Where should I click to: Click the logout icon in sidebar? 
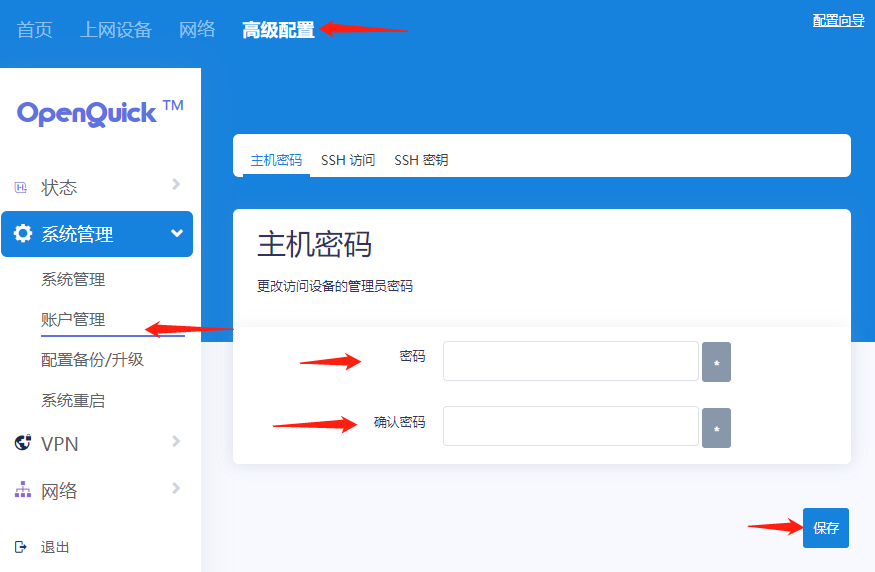tap(21, 547)
